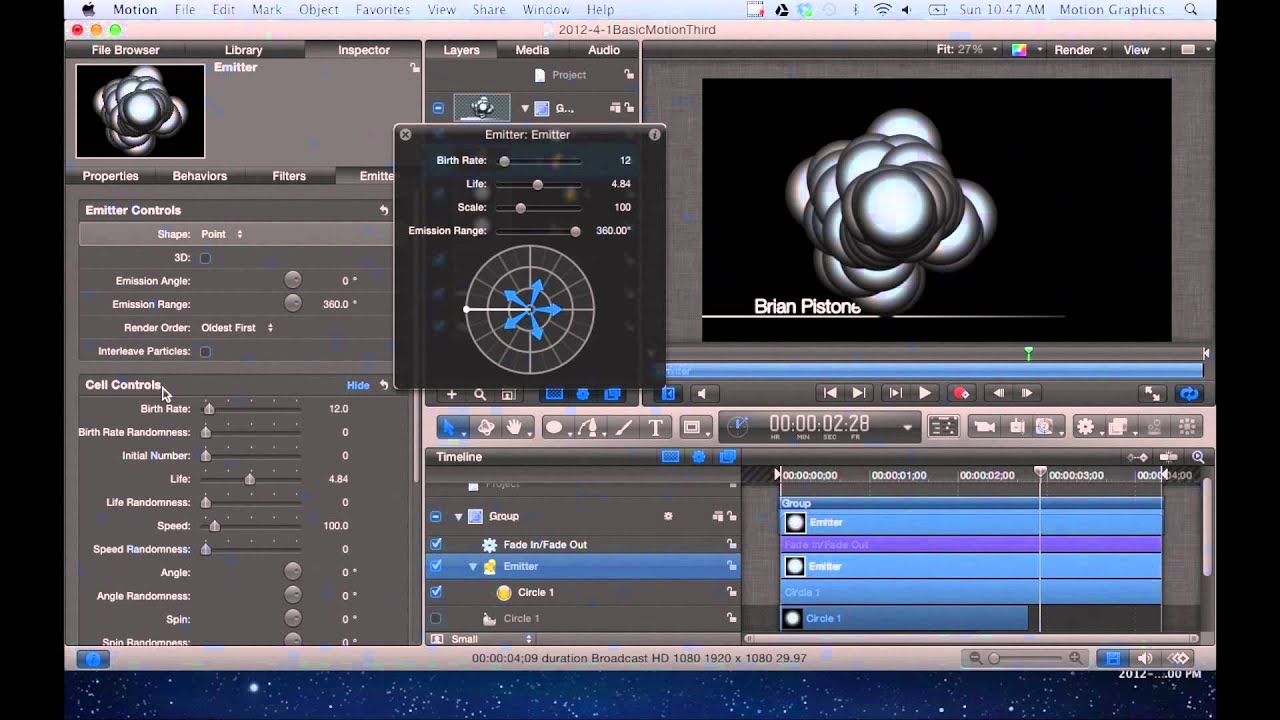Open the Shape dropdown set to Point
Viewport: 1280px width, 720px height.
[222, 234]
